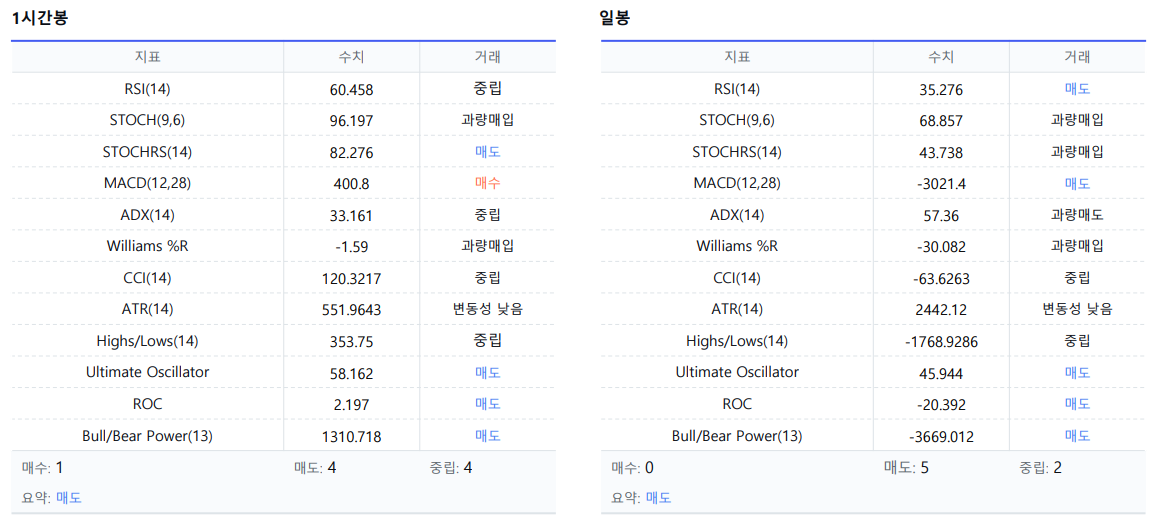Image resolution: width=1157 pixels, height=525 pixels.
Task: Click 중립 signal in 1시간봉 RSI row
Action: click(x=487, y=89)
